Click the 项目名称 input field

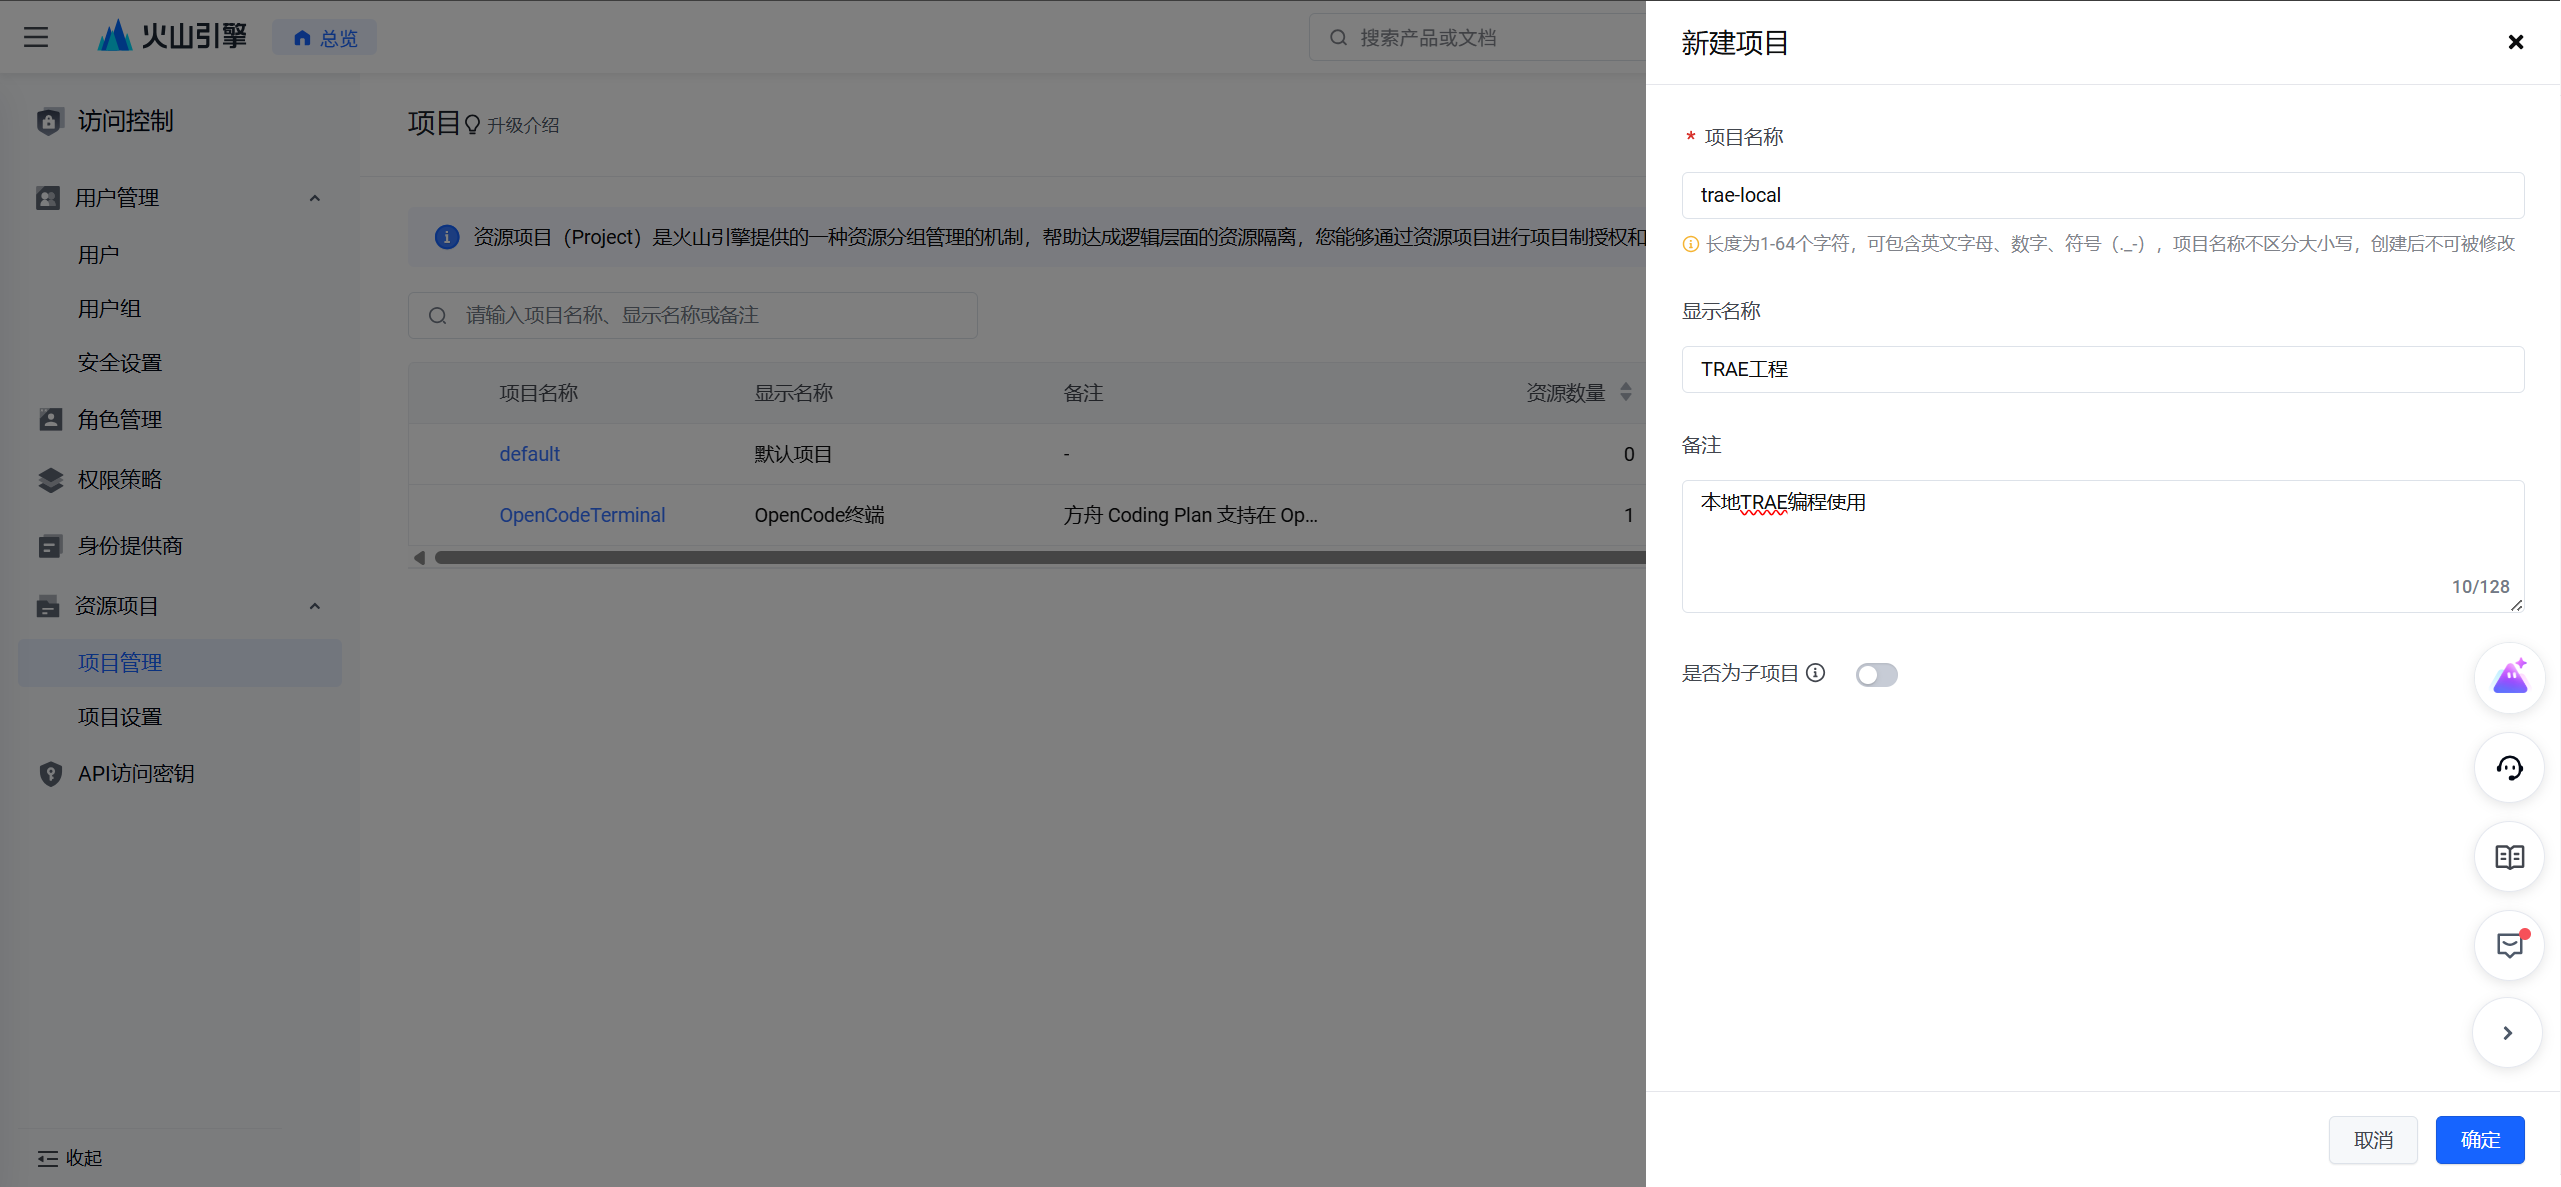point(2102,195)
